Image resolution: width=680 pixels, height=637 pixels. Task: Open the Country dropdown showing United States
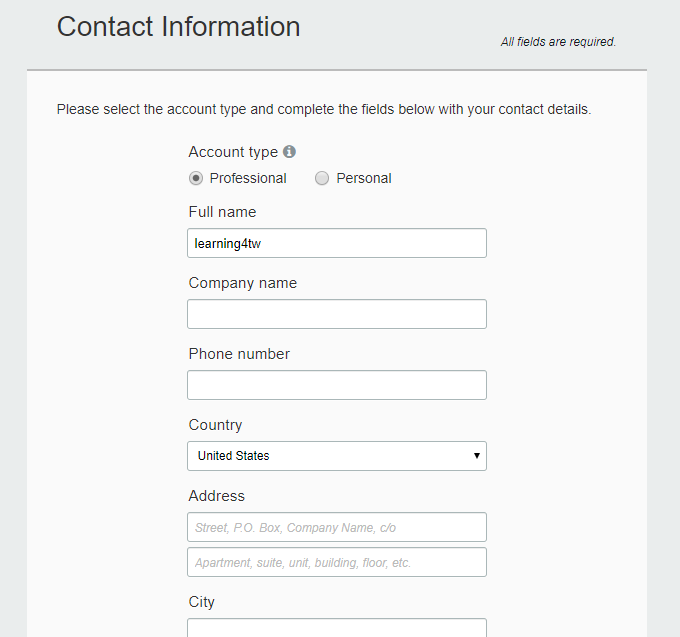[x=337, y=456]
